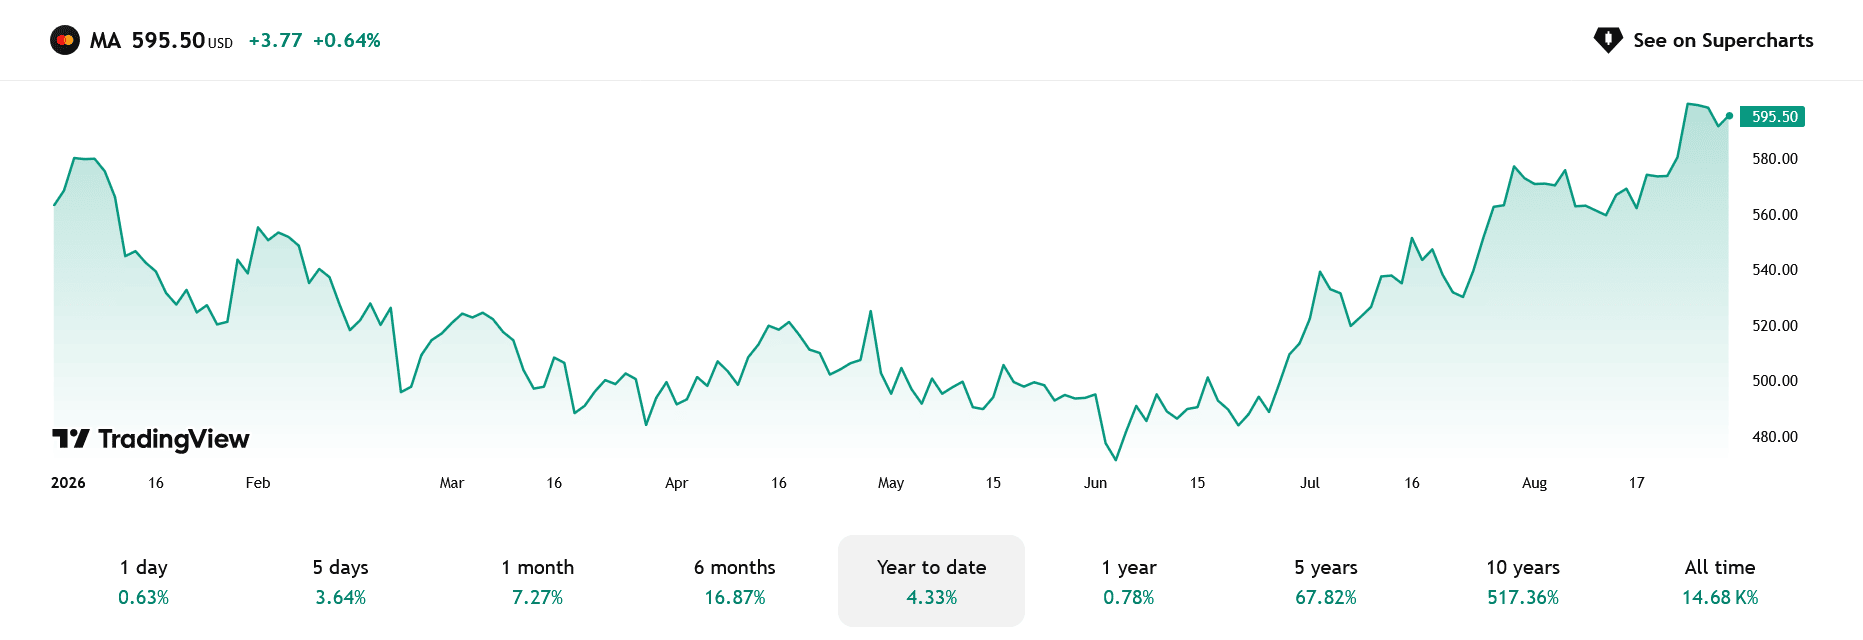Click the 595.50 current price label
This screenshot has width=1863, height=640.
pyautogui.click(x=1773, y=117)
